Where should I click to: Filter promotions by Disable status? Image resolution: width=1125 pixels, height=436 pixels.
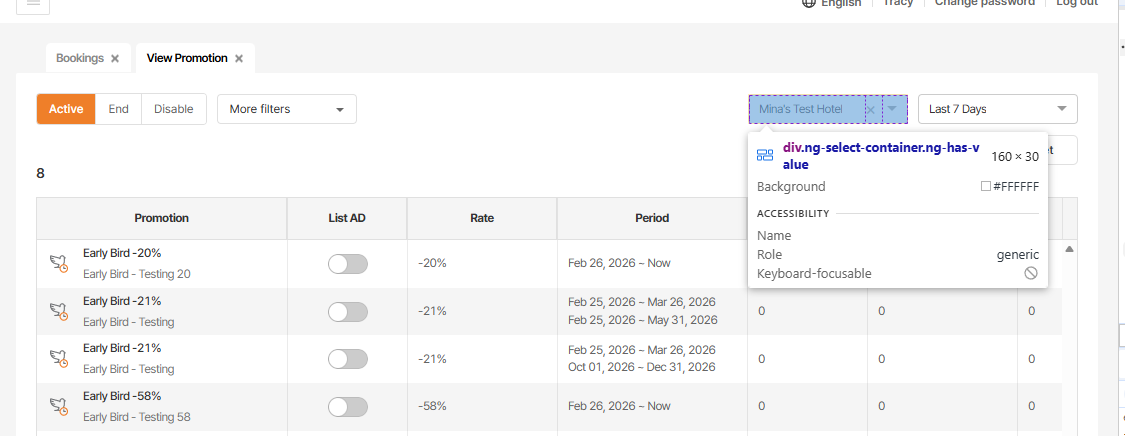(x=173, y=109)
